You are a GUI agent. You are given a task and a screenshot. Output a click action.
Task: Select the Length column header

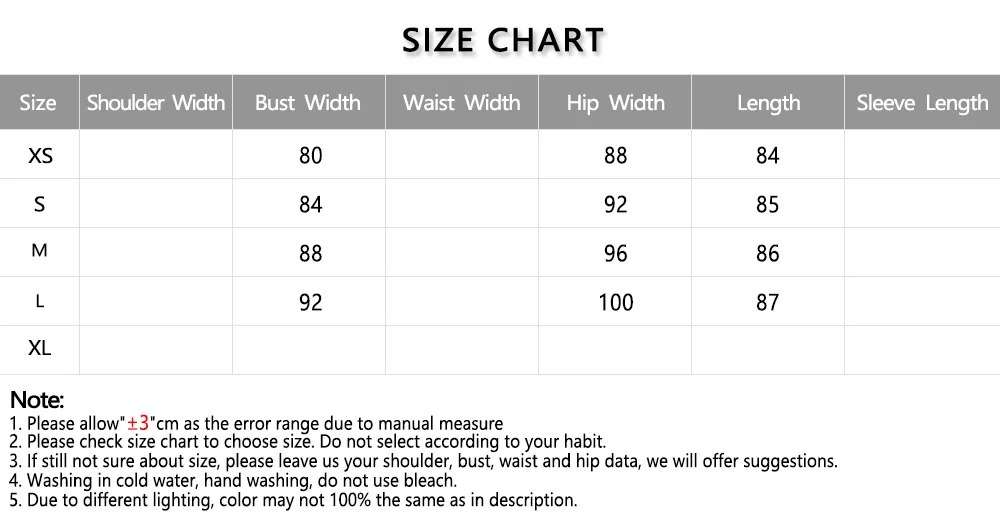(x=768, y=103)
